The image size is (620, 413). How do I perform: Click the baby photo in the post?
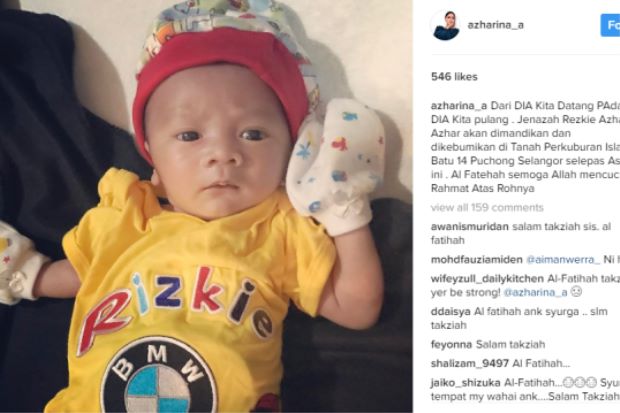pos(206,206)
